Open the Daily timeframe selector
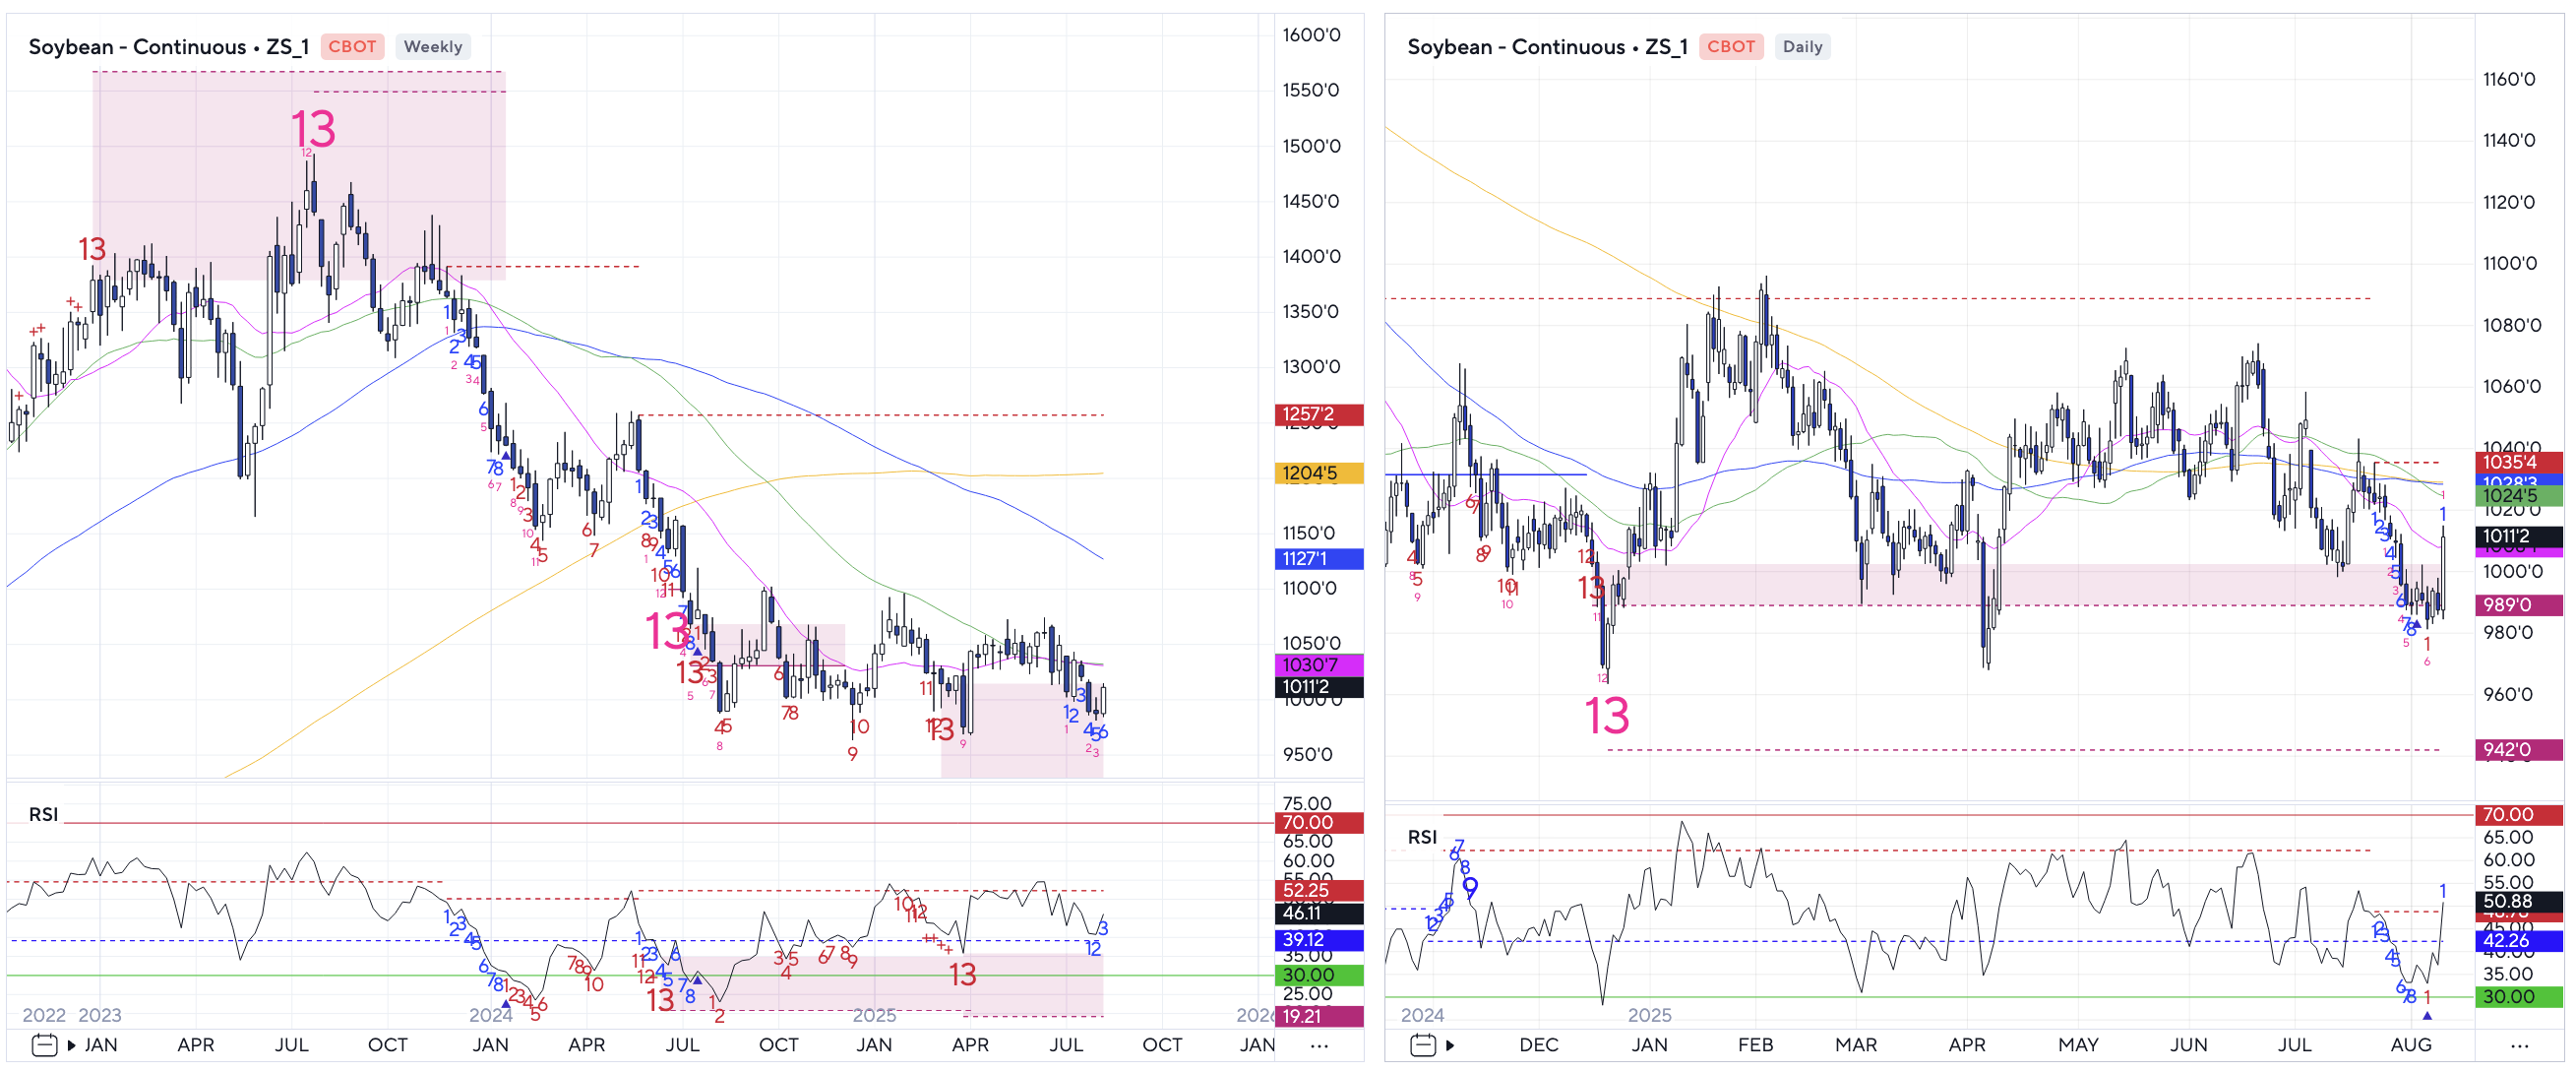The image size is (2576, 1072). pos(1802,47)
